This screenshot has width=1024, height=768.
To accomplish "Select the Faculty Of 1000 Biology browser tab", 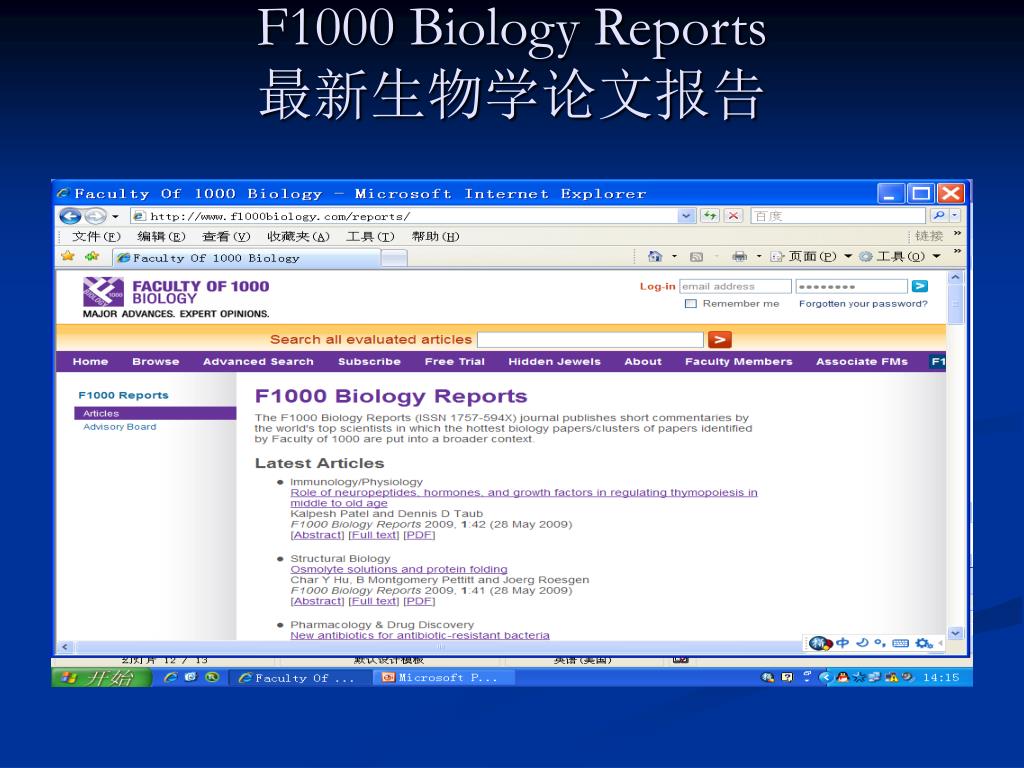I will point(246,258).
